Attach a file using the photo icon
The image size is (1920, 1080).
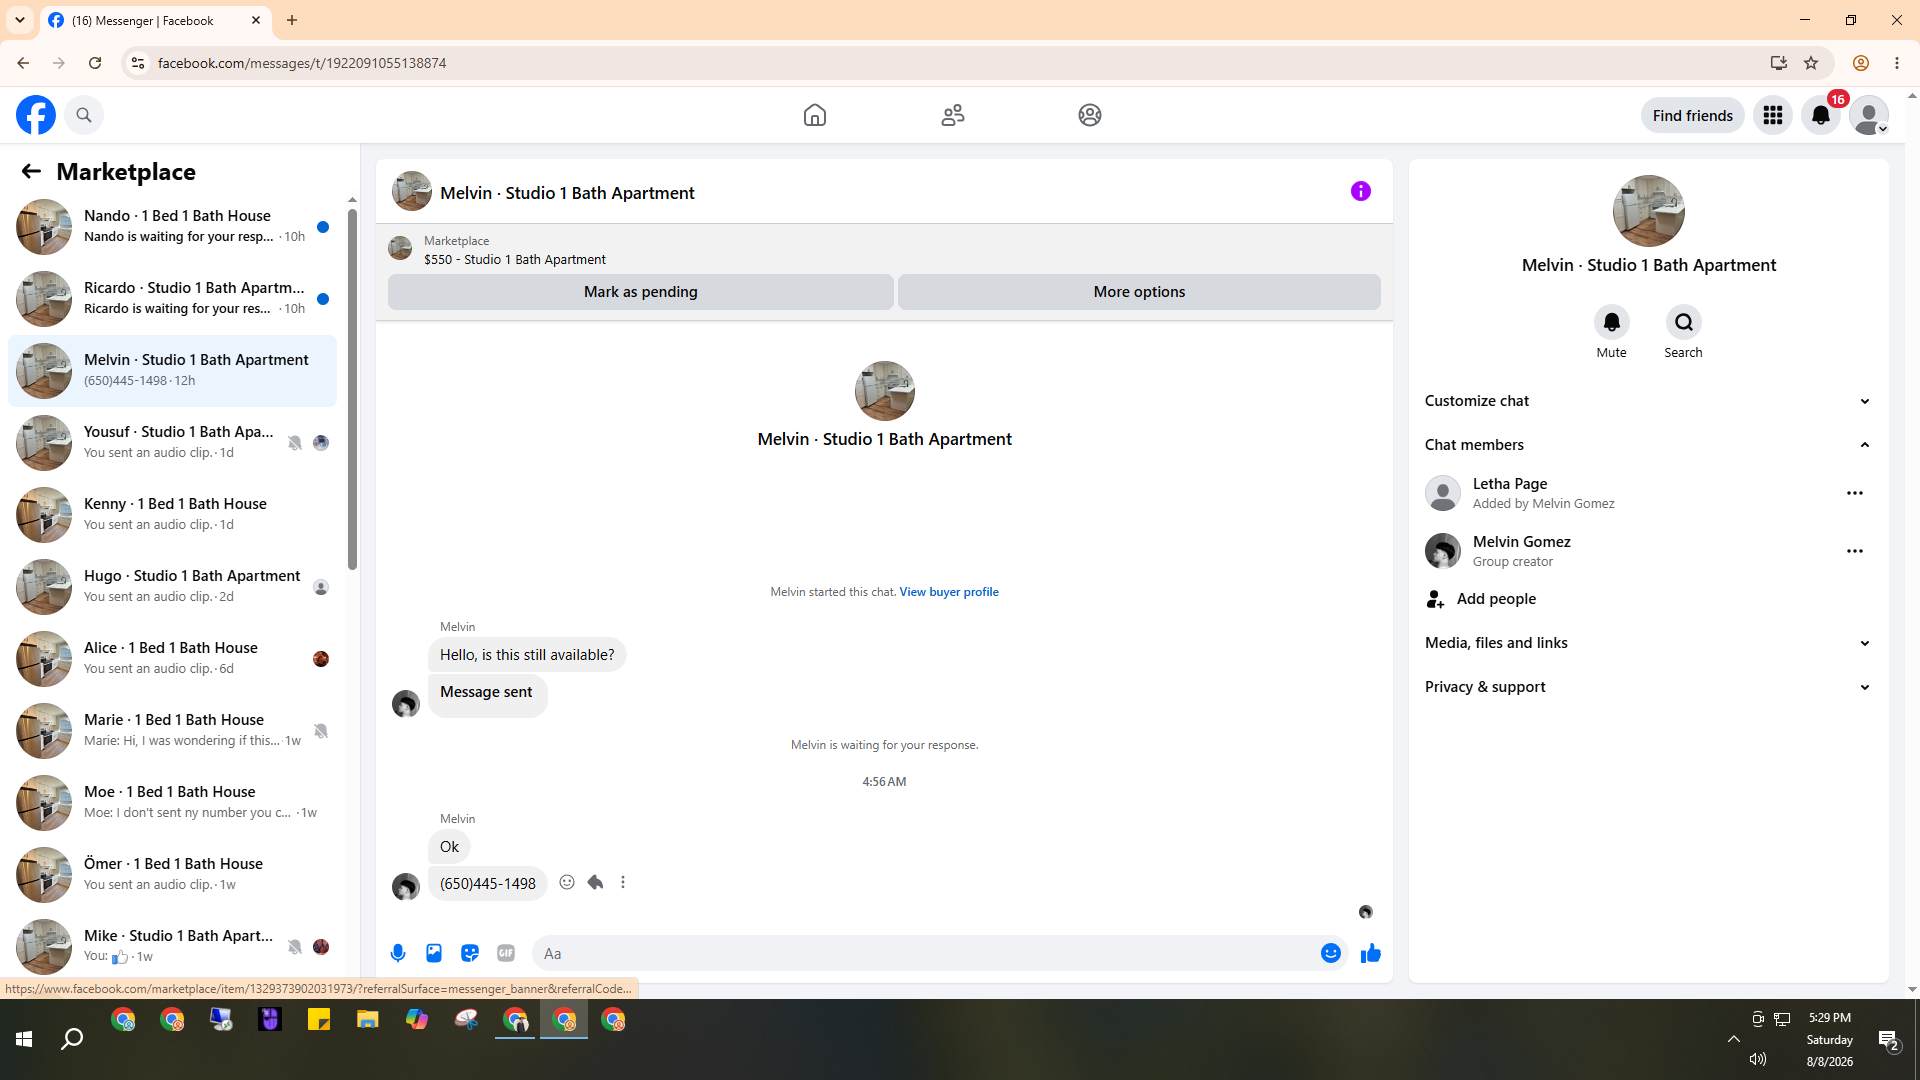(434, 953)
